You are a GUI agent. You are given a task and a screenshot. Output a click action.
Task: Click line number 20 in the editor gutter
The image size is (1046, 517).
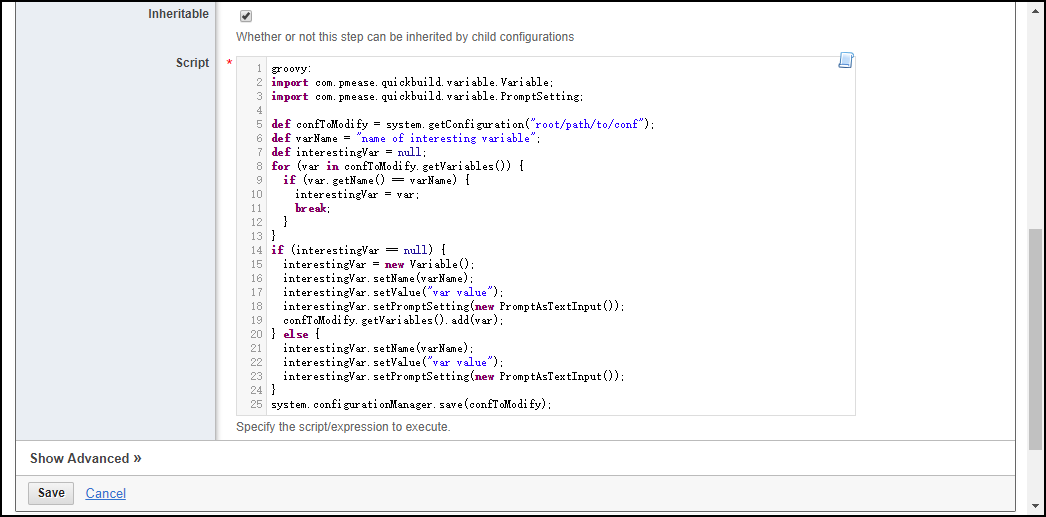click(256, 334)
